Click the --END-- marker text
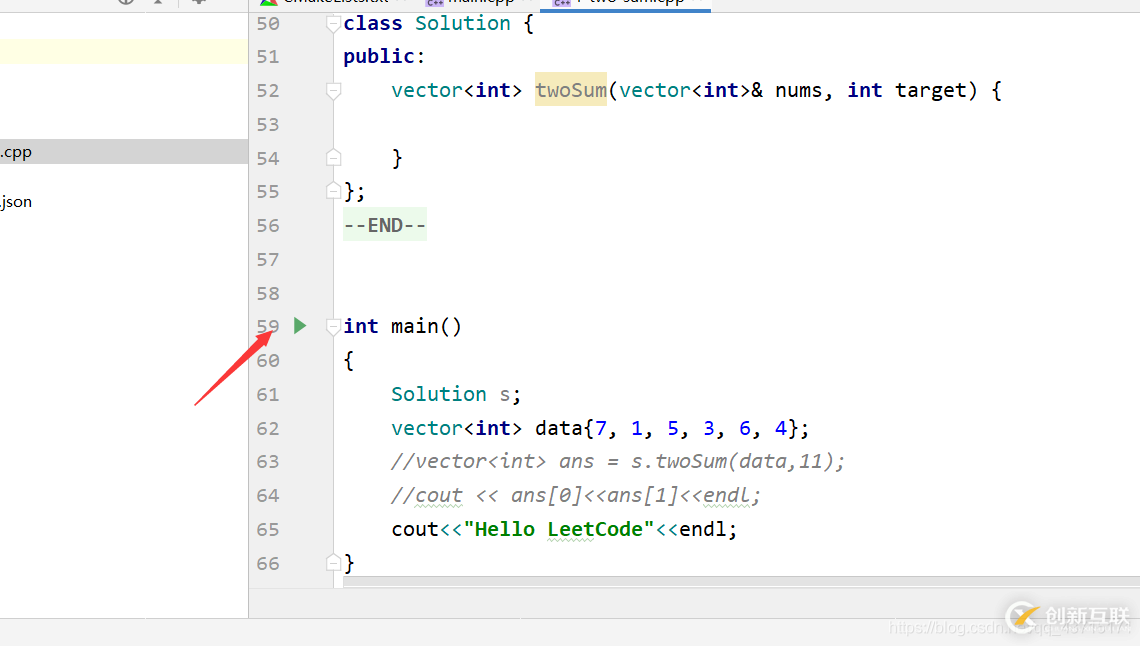The height and width of the screenshot is (646, 1140). (x=385, y=225)
